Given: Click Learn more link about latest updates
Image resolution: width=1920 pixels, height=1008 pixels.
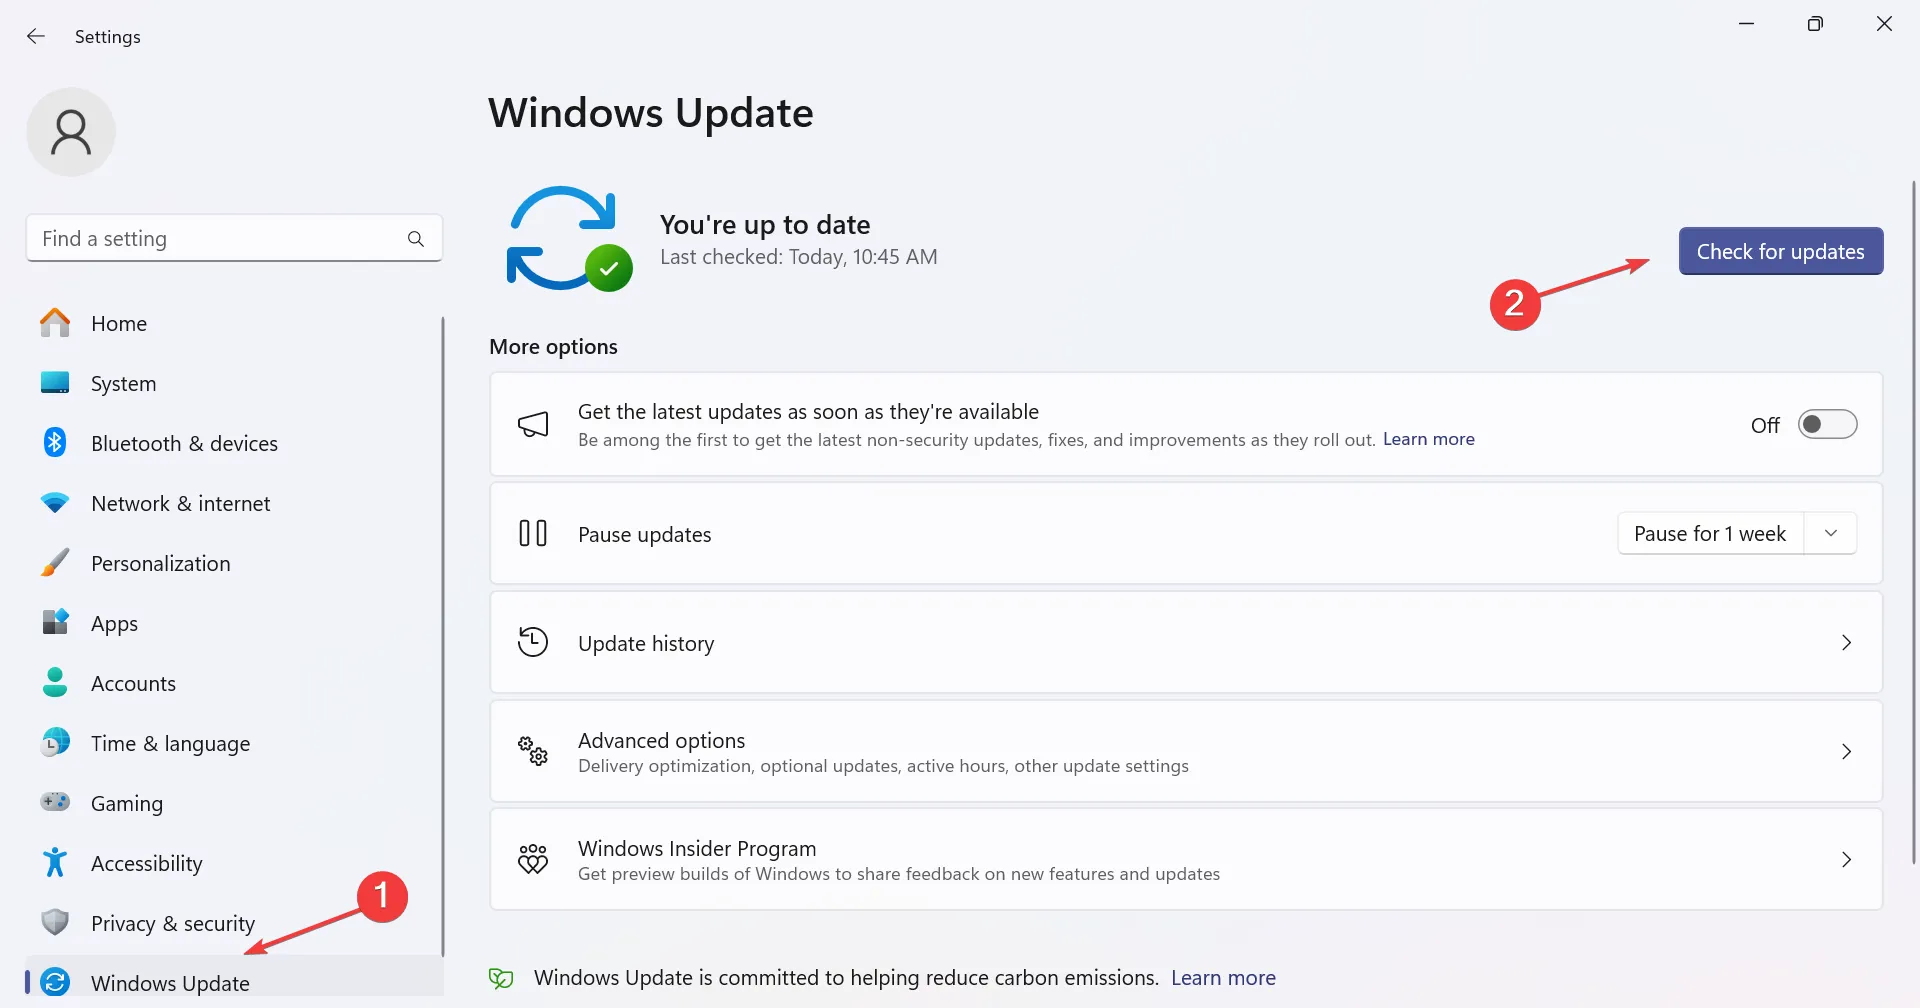Looking at the screenshot, I should pos(1428,439).
